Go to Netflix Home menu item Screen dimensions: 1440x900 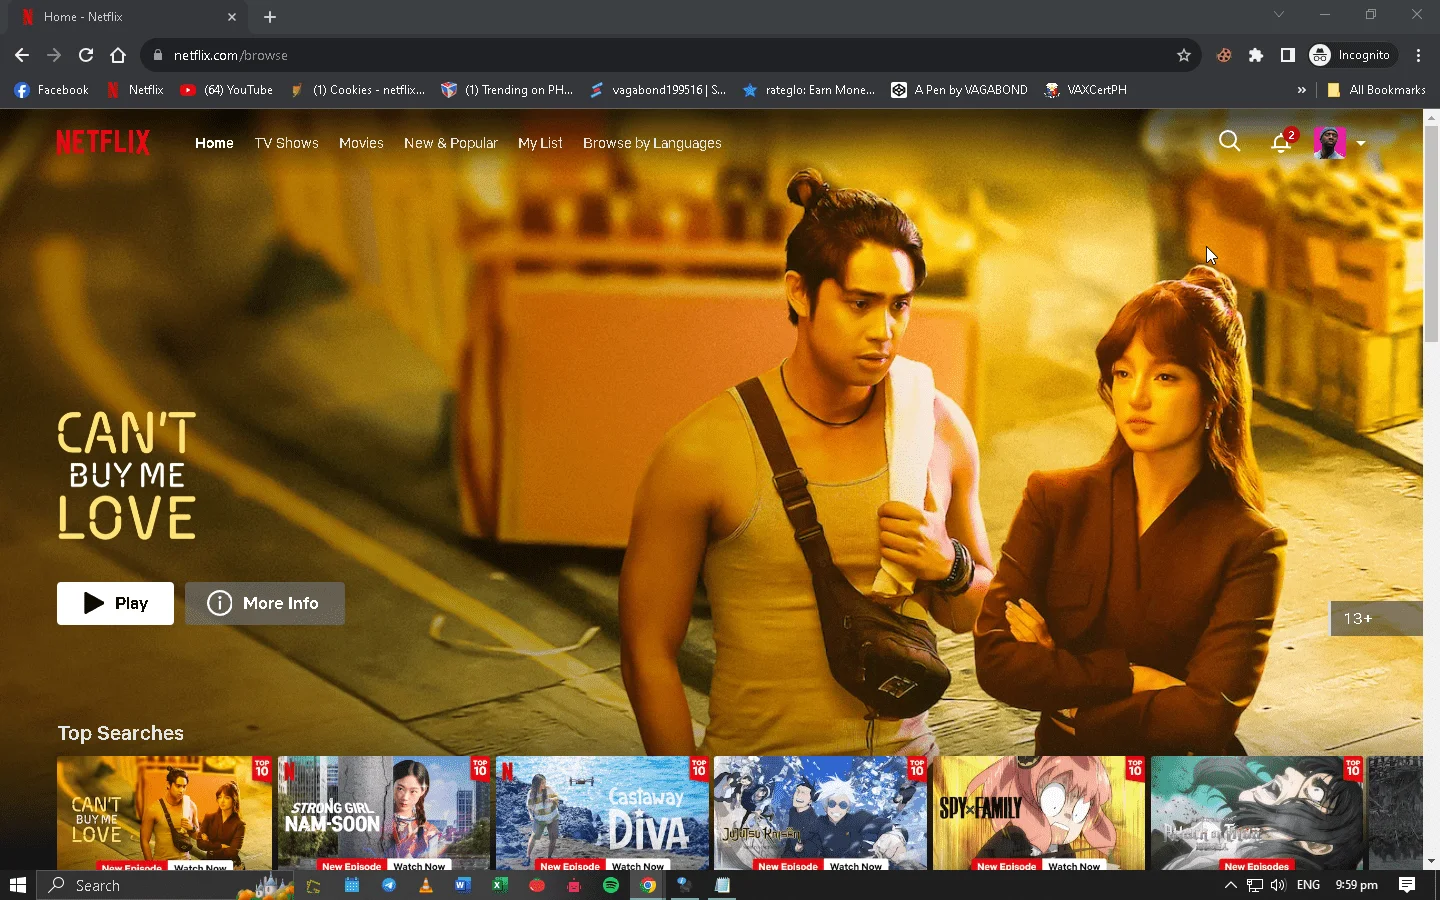click(x=214, y=143)
